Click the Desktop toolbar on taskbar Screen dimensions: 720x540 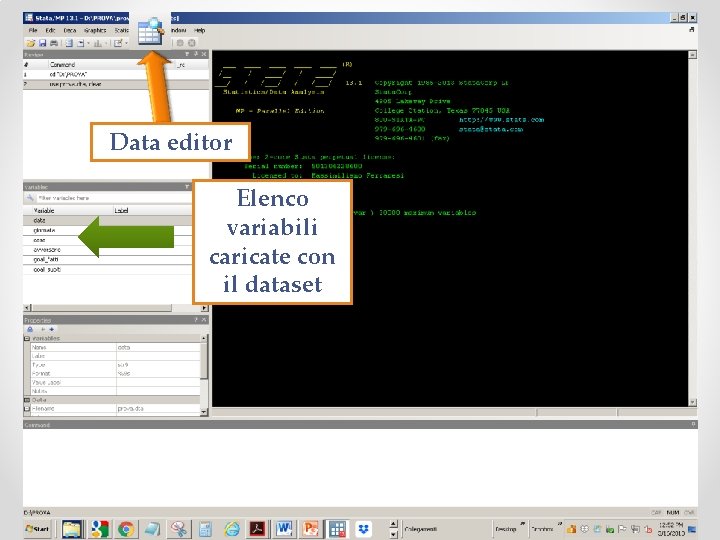click(x=505, y=529)
